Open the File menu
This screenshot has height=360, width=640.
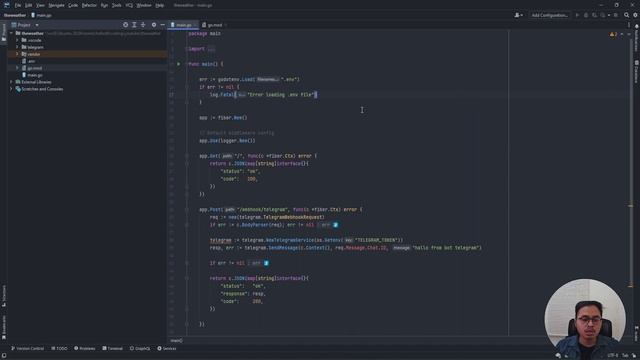click(x=18, y=5)
